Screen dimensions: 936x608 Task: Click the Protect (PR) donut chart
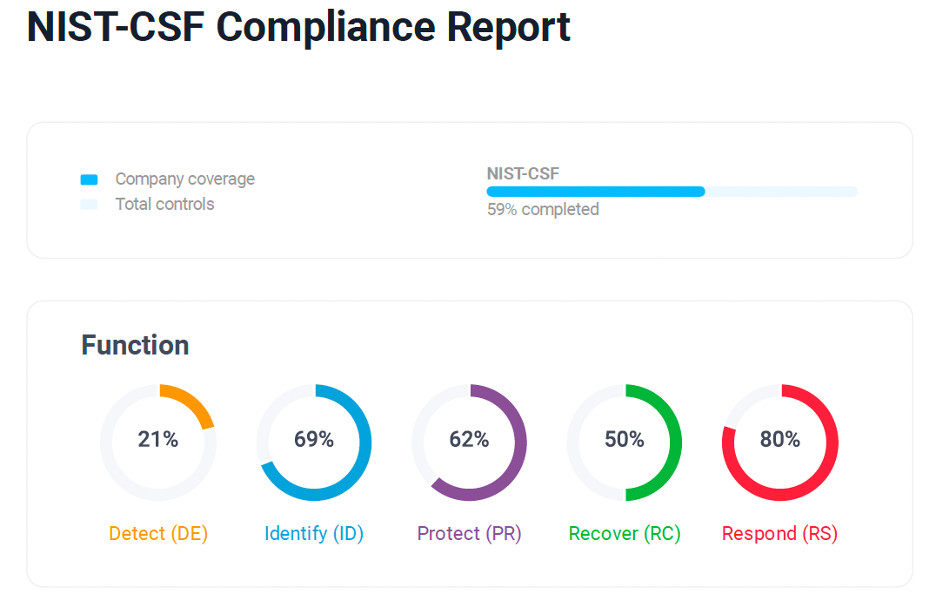pyautogui.click(x=469, y=440)
